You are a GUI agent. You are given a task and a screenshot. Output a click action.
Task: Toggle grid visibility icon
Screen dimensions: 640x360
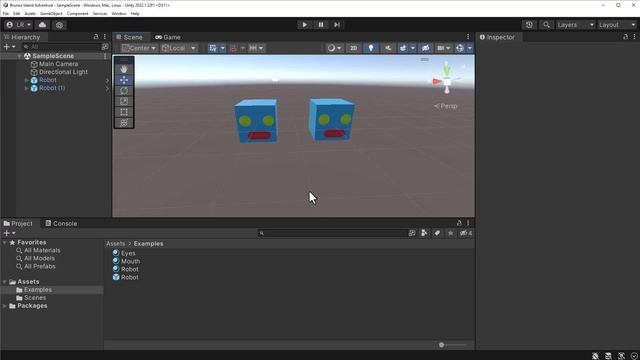click(x=213, y=48)
